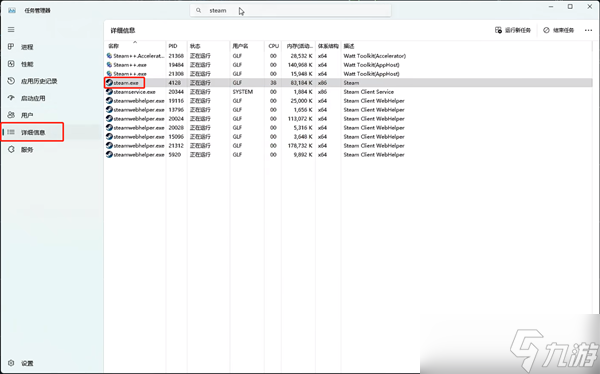Click the 用户 people icon in sidebar
600x374 pixels.
[11, 115]
